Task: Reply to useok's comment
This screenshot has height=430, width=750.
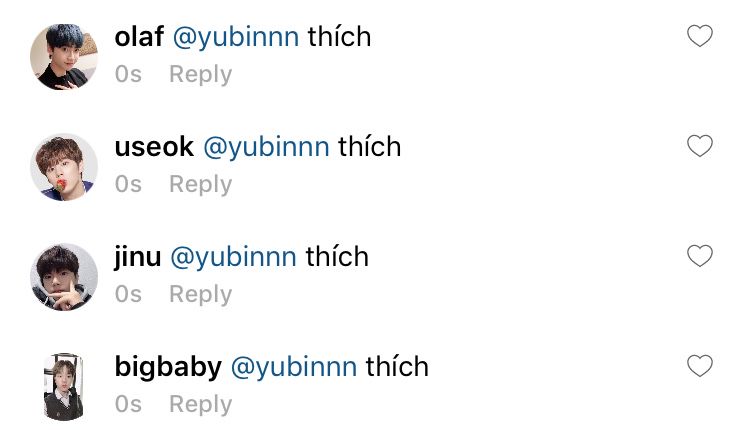Action: pos(200,185)
